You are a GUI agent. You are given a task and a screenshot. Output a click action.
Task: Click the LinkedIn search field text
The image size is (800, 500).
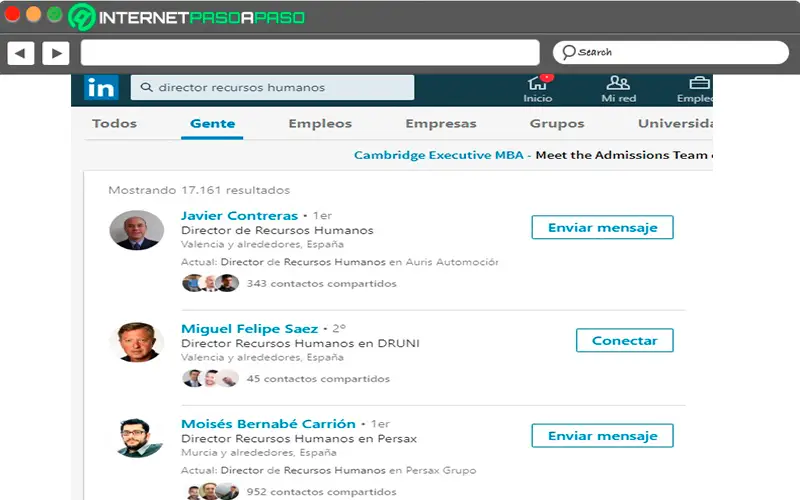pos(242,88)
